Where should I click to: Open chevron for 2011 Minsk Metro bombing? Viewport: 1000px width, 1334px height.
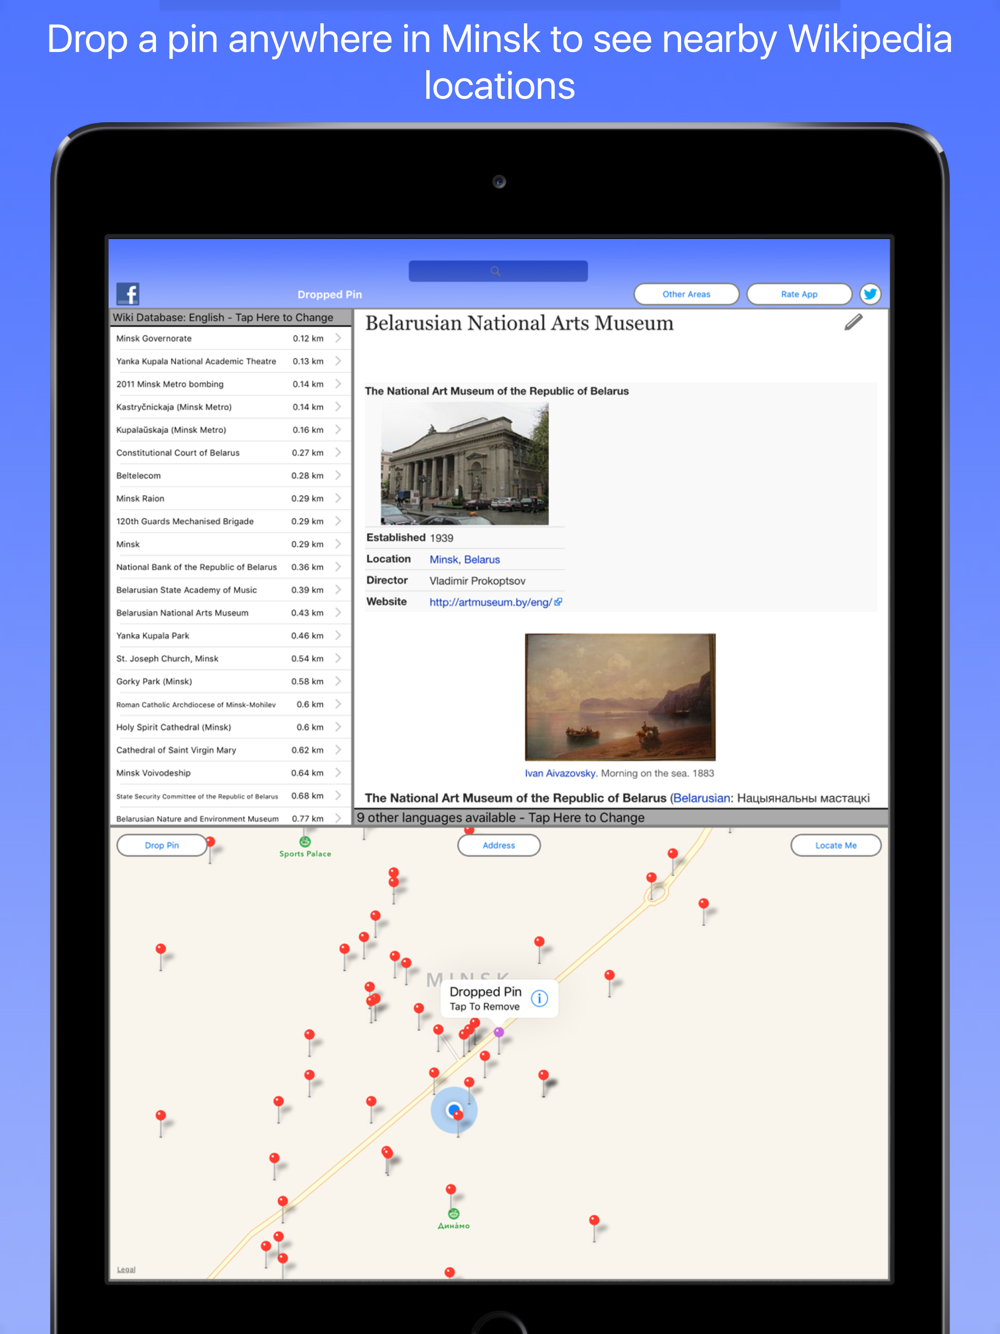[338, 384]
